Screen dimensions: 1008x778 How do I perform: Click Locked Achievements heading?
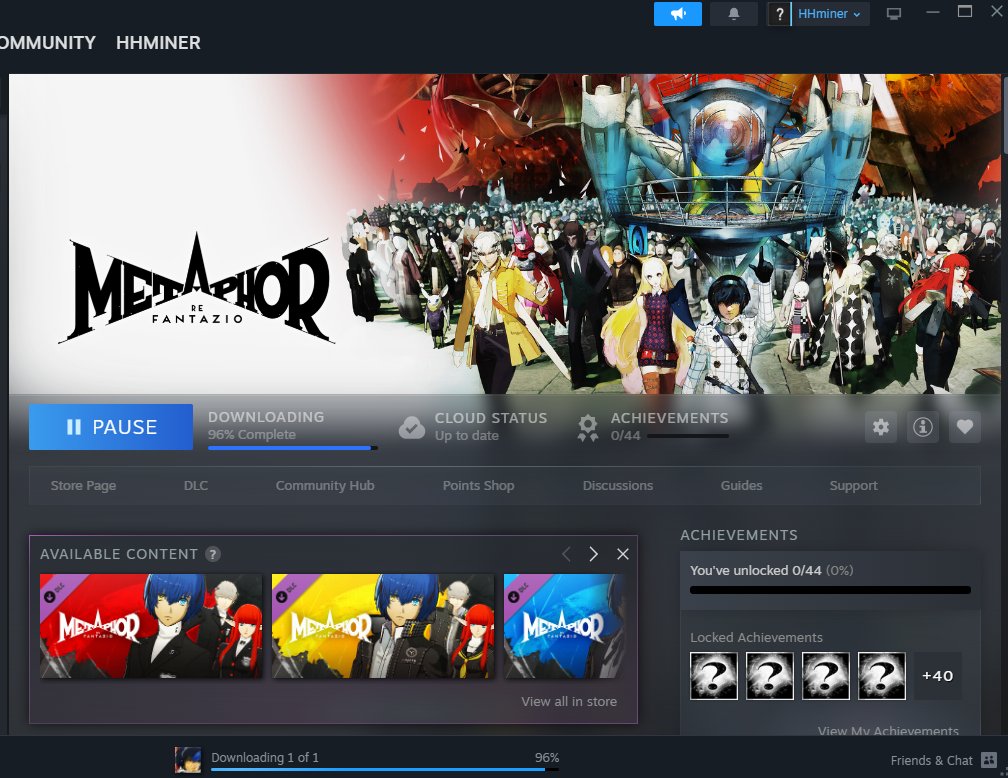tap(756, 637)
